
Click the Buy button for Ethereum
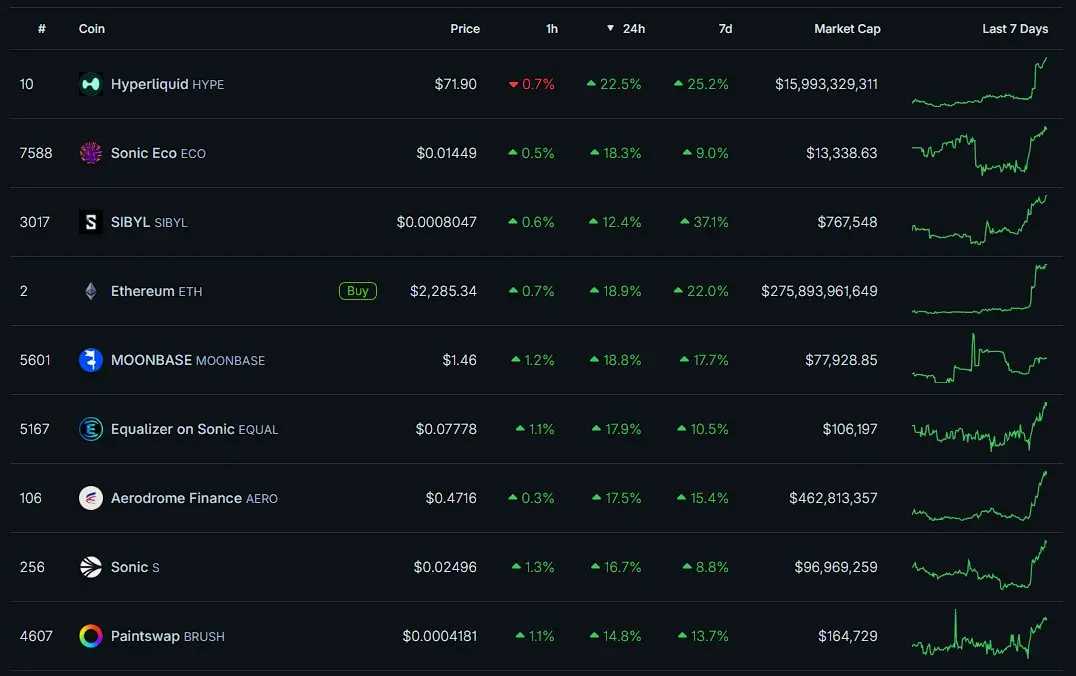(x=358, y=291)
